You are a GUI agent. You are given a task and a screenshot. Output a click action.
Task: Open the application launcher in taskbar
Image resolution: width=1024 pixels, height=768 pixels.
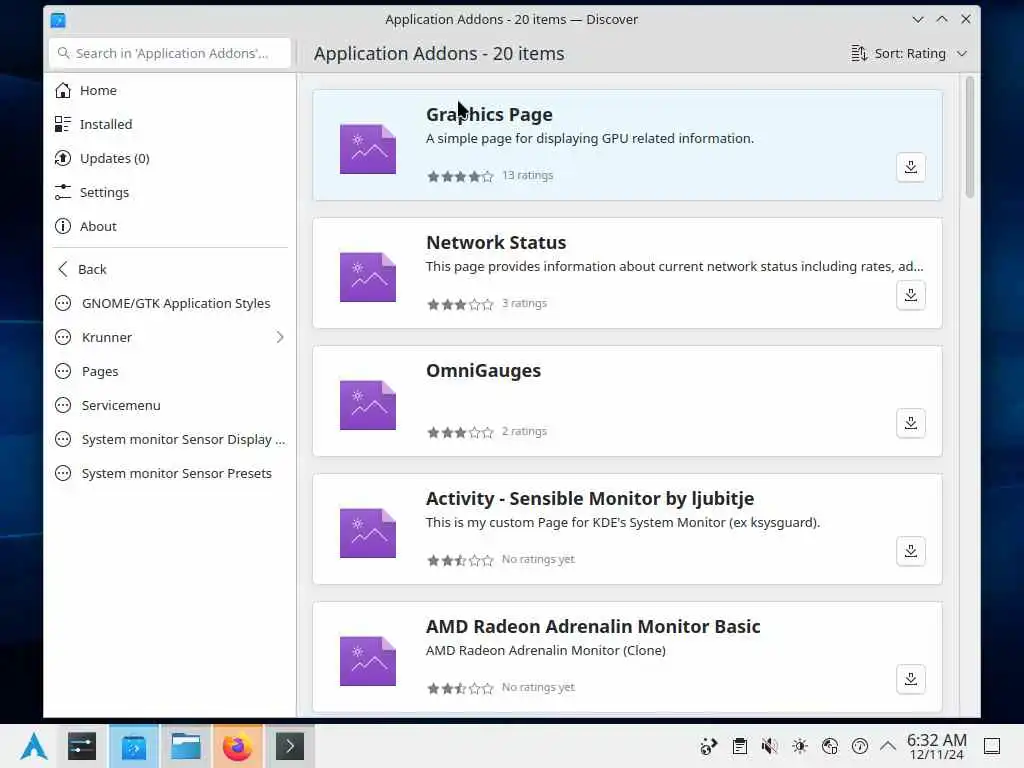point(33,746)
